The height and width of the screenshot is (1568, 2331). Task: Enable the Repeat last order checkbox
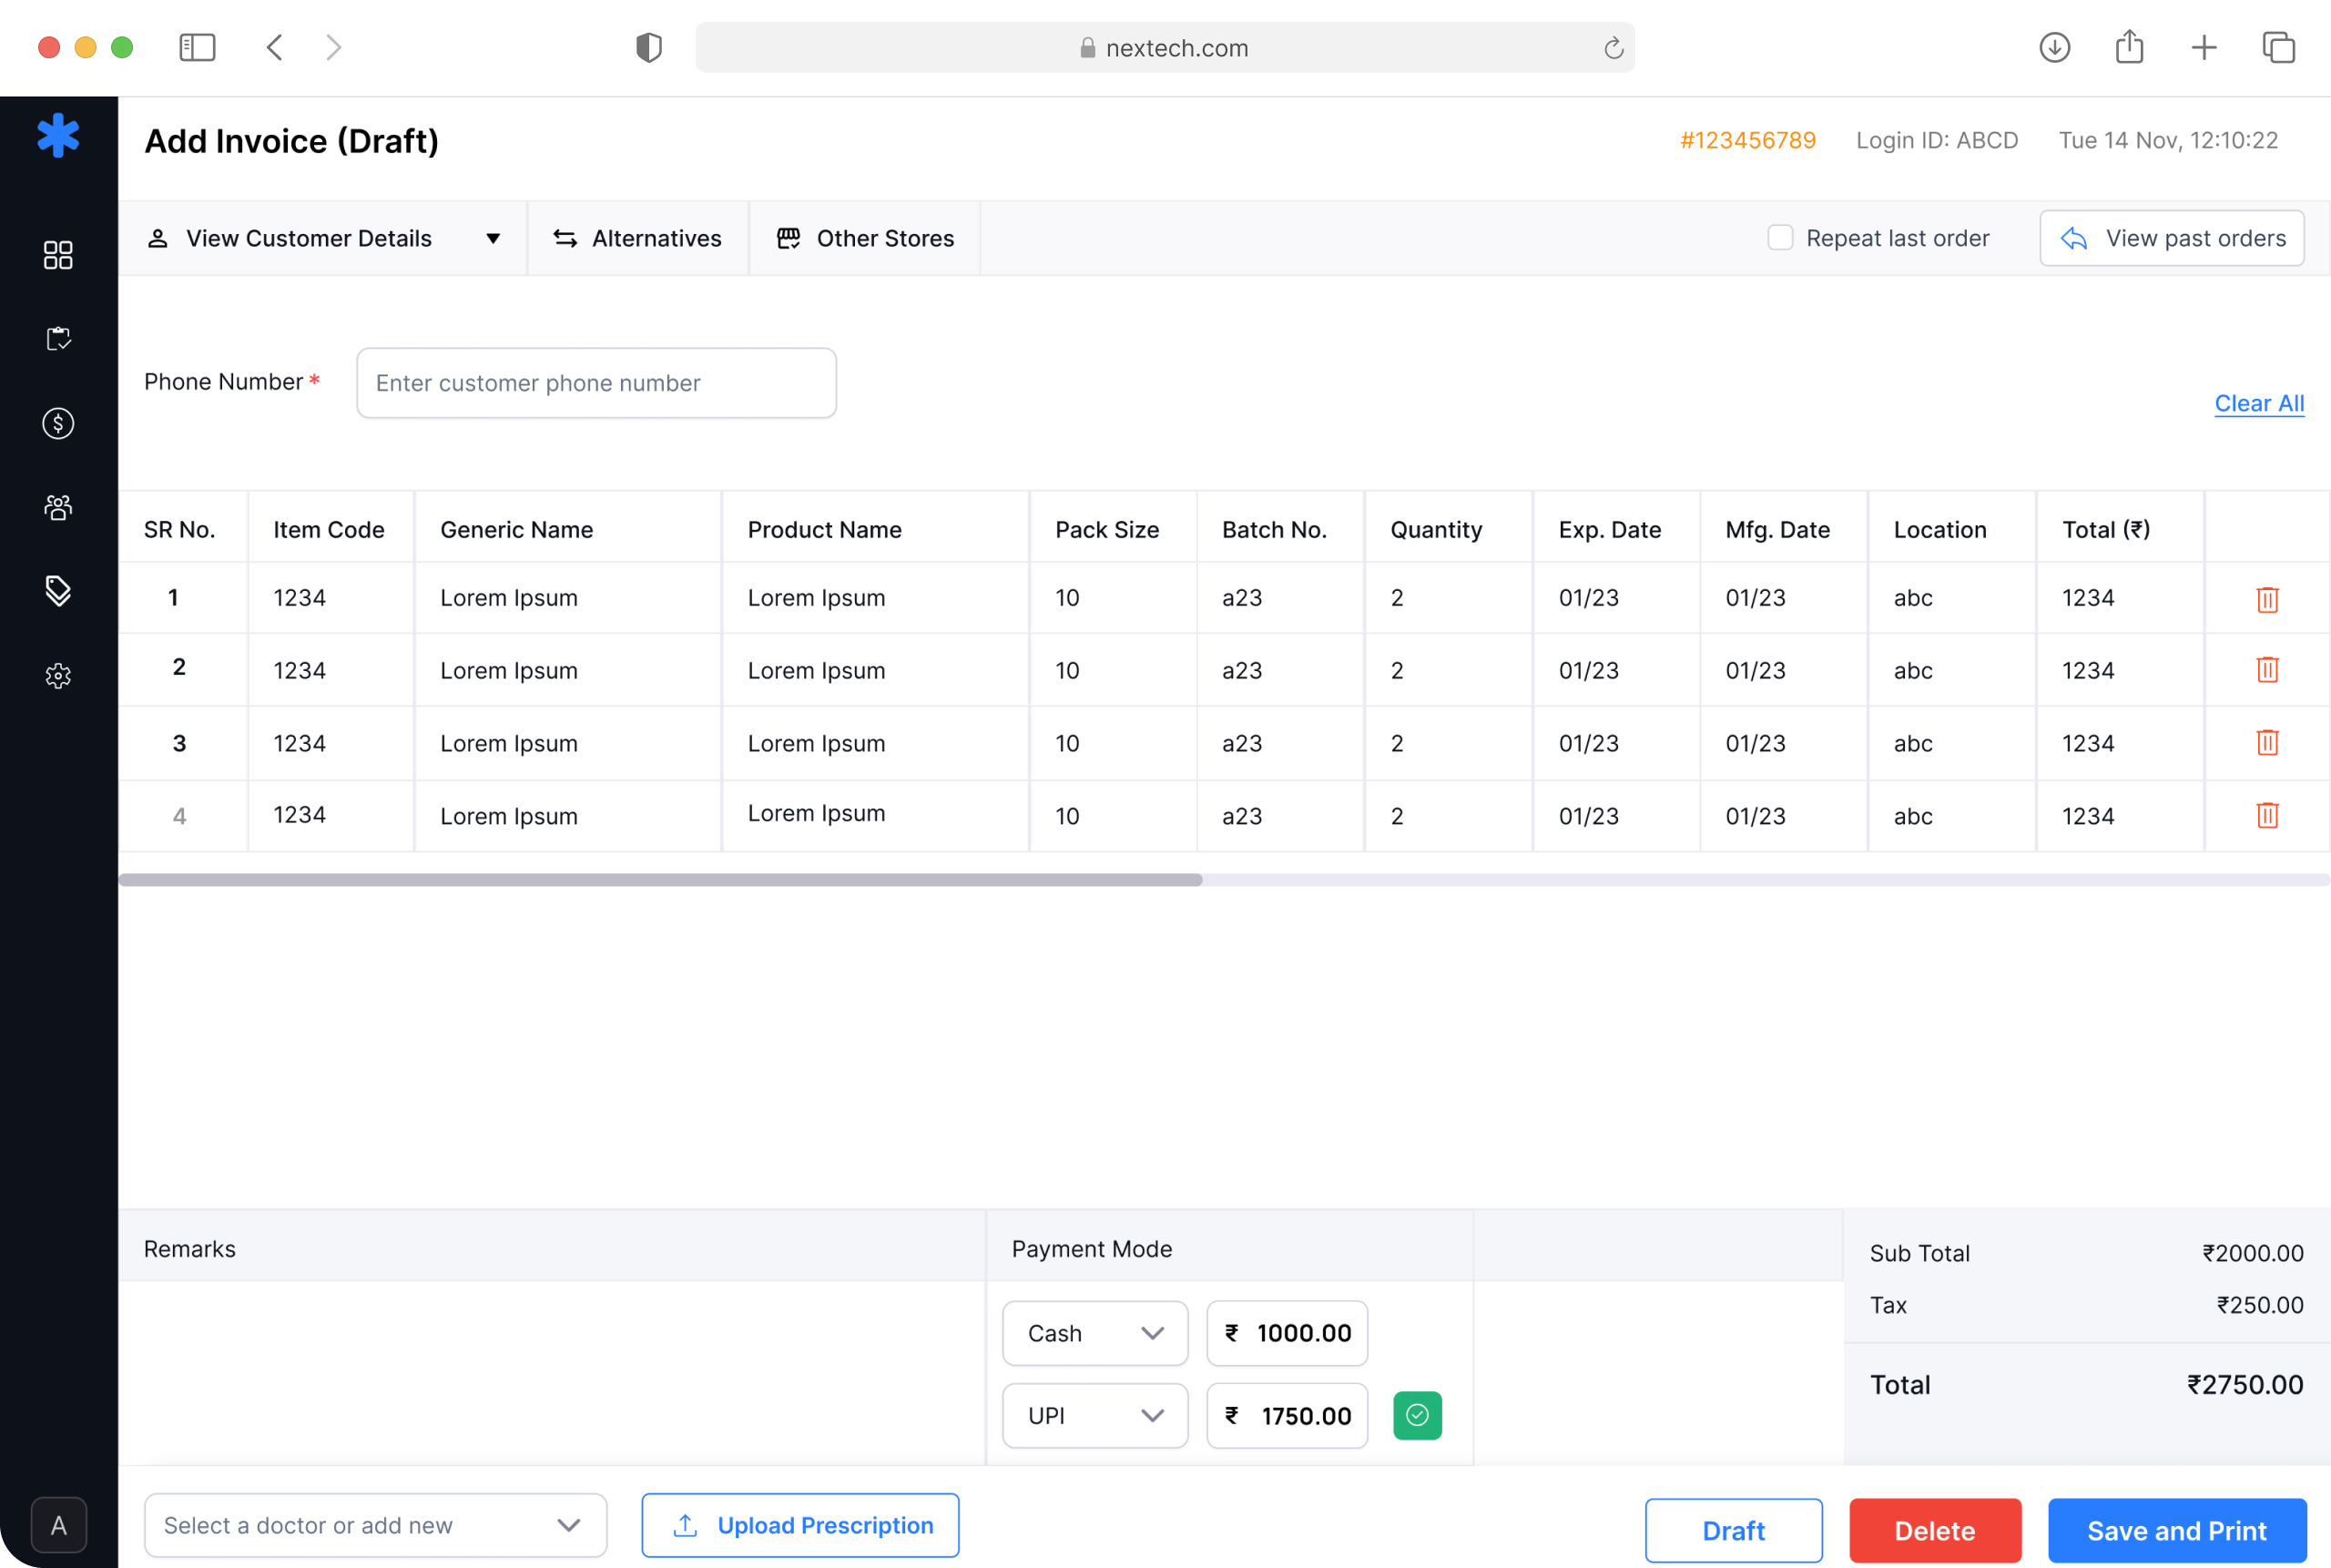click(x=1780, y=238)
